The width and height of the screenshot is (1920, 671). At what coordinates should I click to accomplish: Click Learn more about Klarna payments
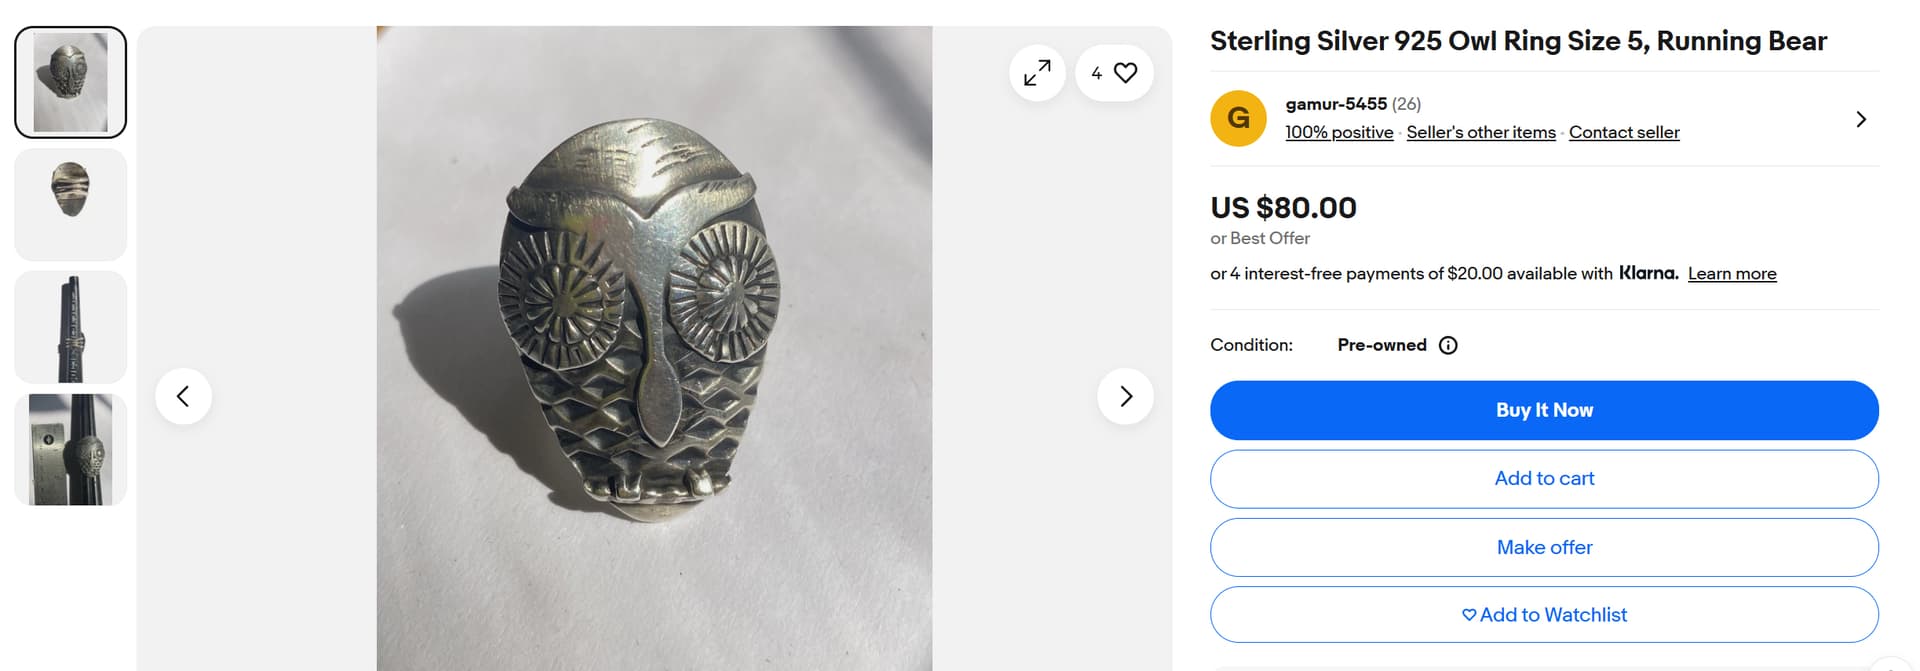coord(1731,274)
